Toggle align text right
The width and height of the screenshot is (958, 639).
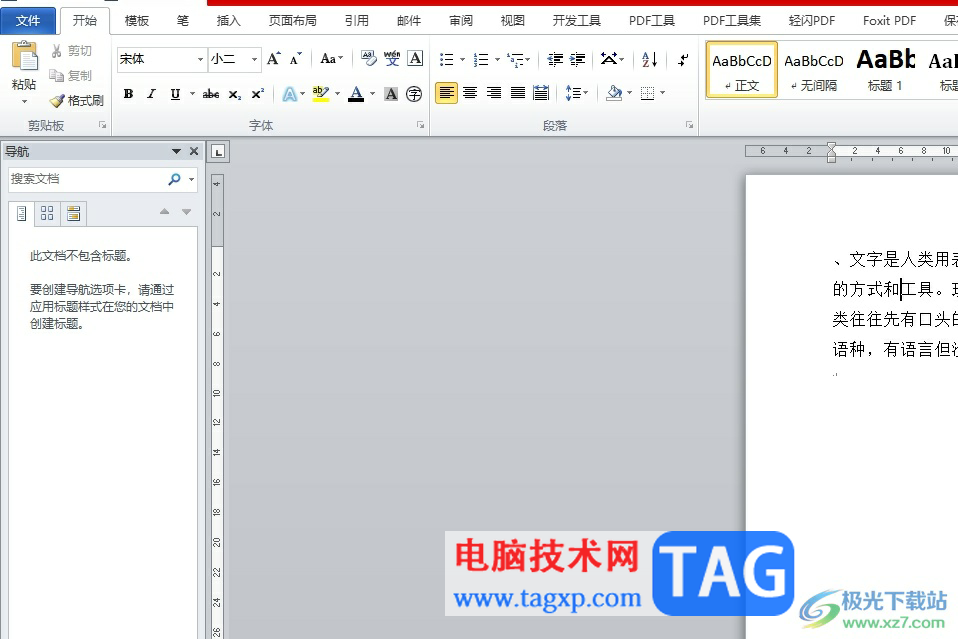coord(494,93)
